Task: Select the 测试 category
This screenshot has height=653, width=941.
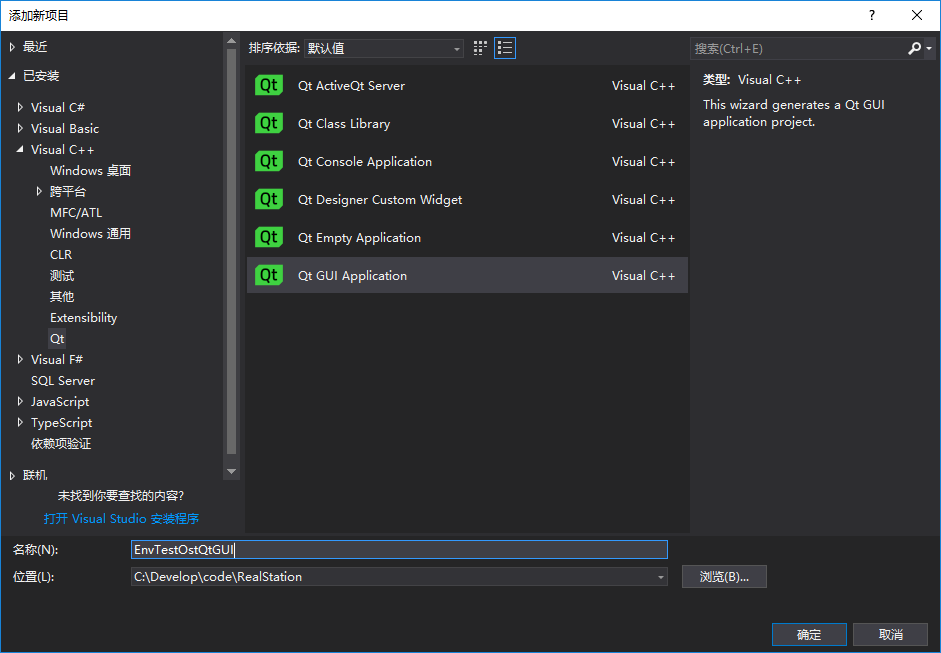Action: click(62, 275)
